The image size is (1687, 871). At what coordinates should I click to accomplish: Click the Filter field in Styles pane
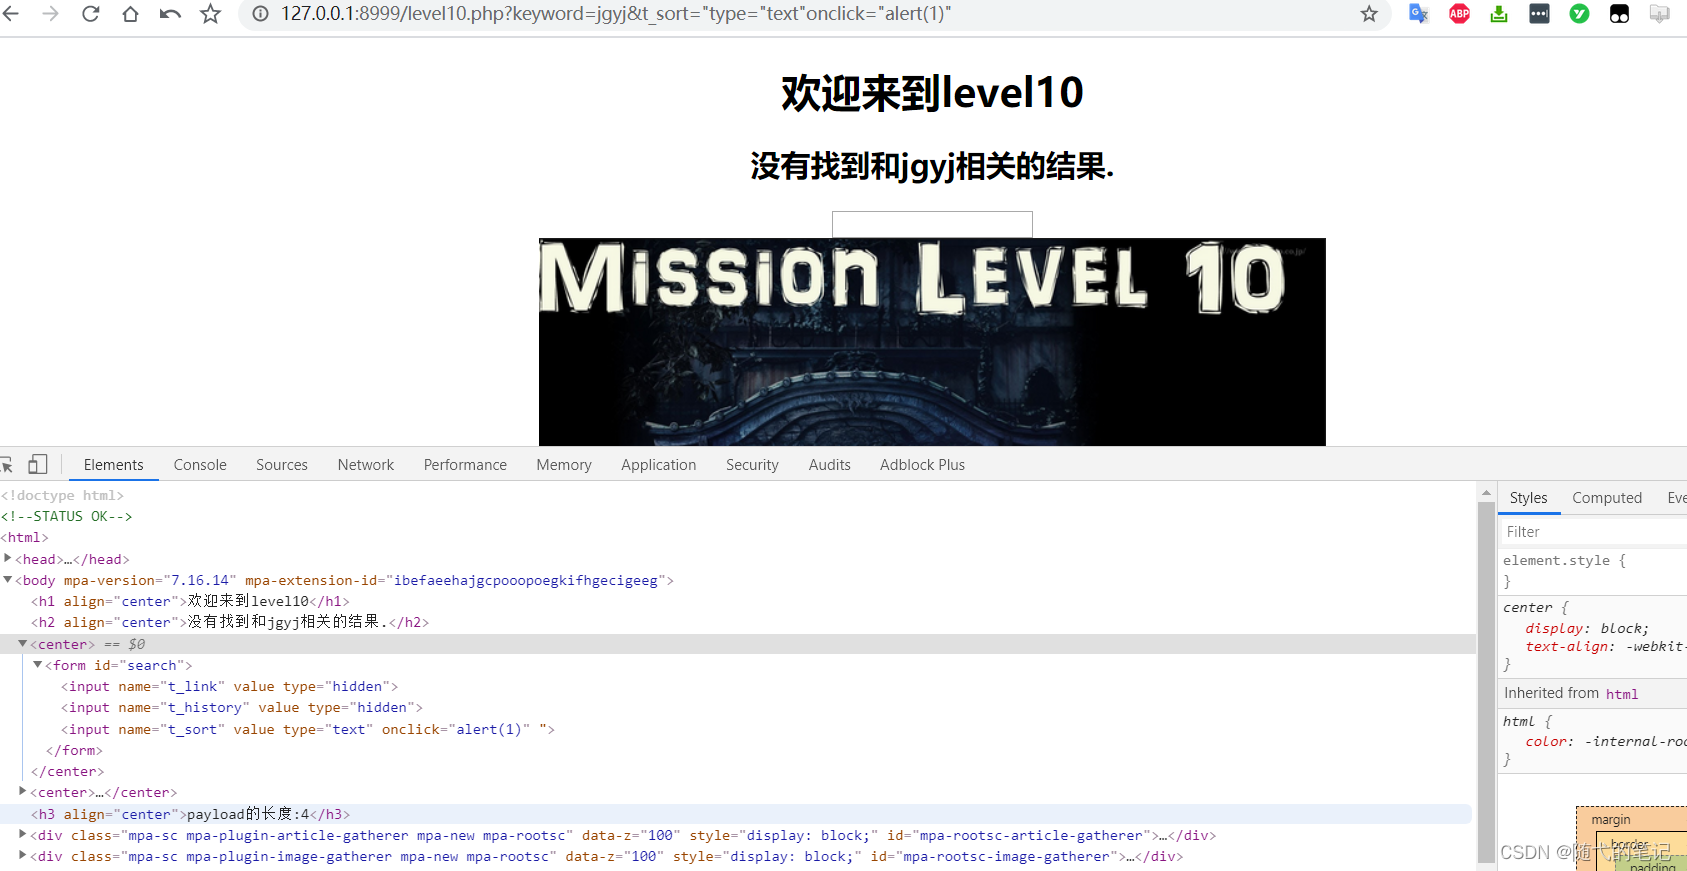[1593, 532]
